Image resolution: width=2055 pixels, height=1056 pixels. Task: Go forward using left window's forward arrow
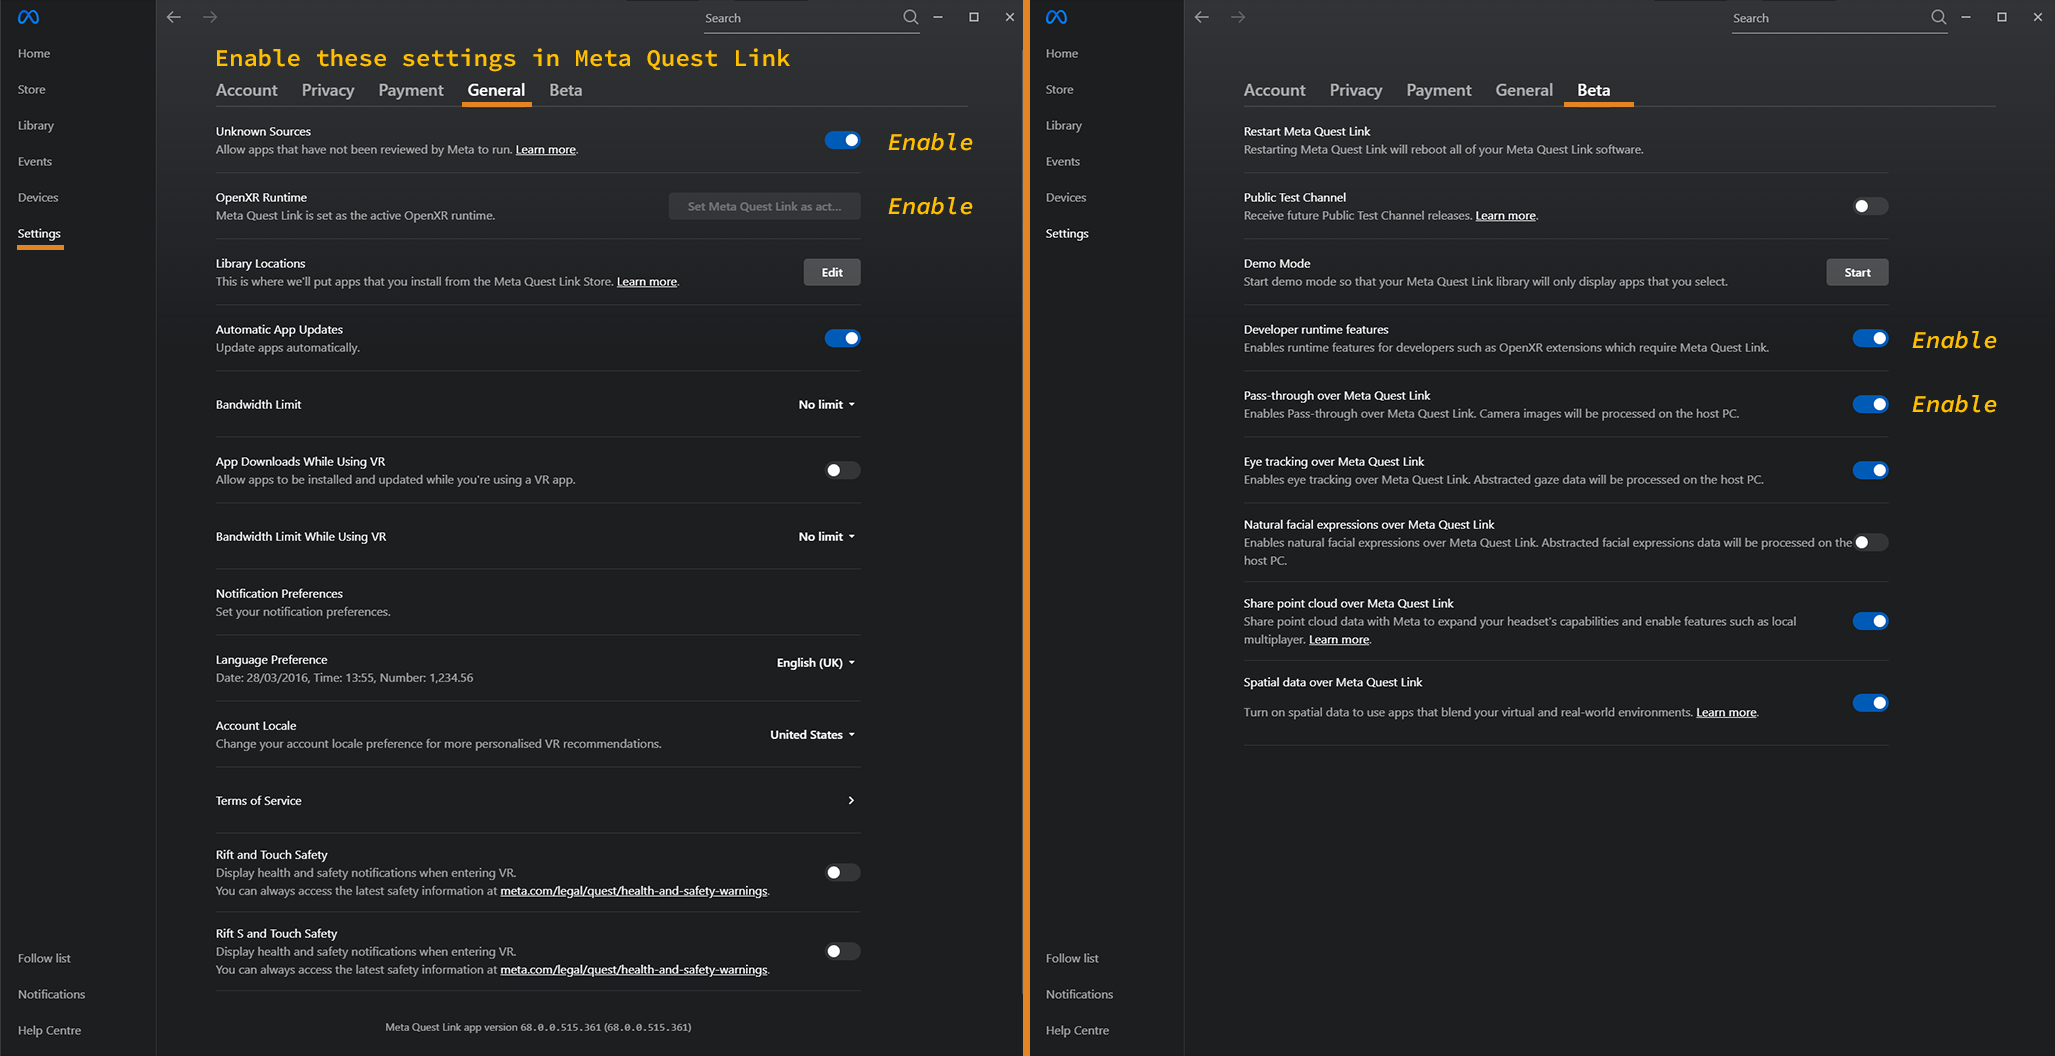point(210,17)
